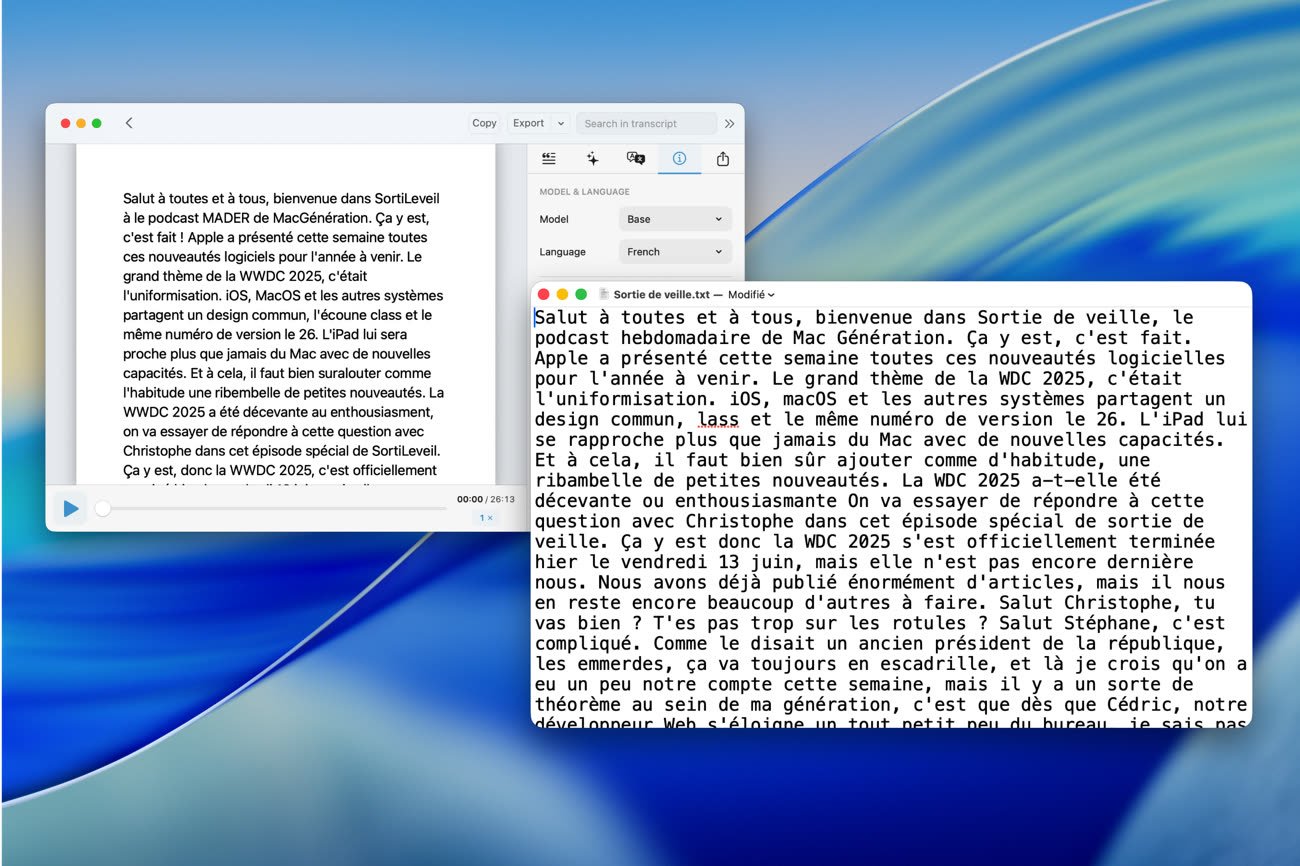Show toolbar overflow double-chevron
Screen dimensions: 1300x866
pyautogui.click(x=729, y=123)
